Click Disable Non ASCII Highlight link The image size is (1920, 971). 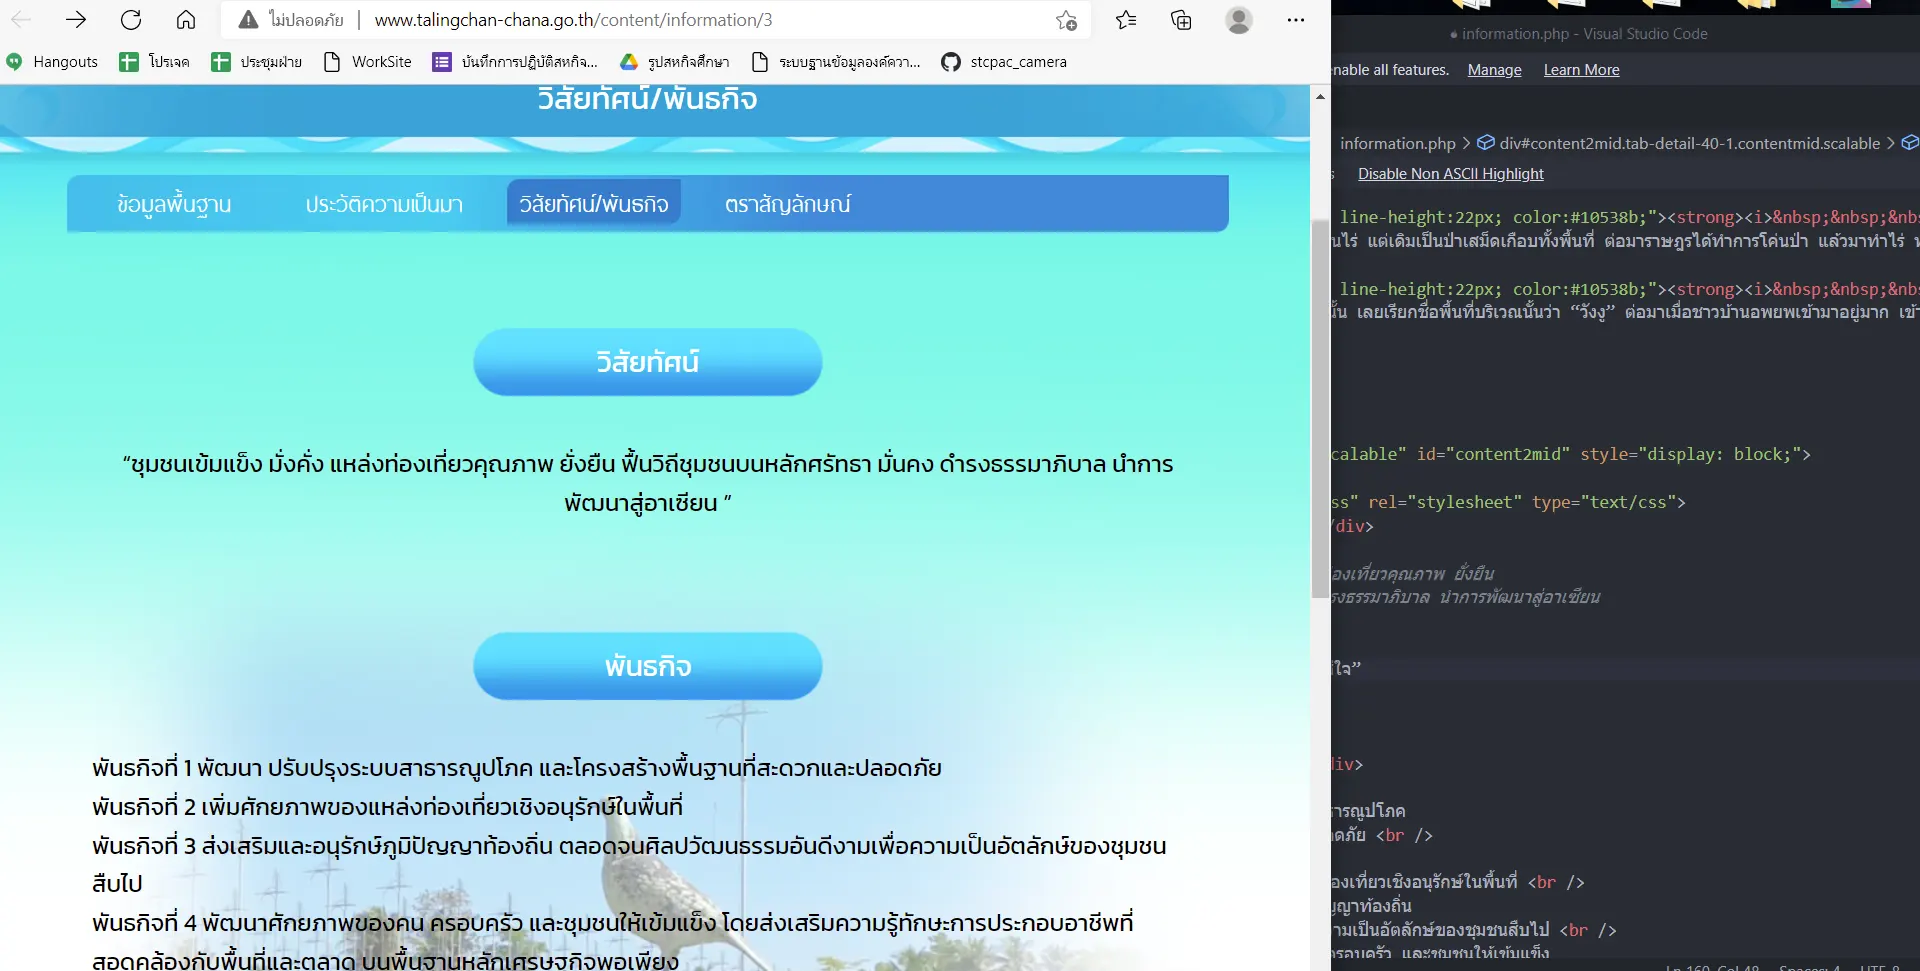1450,174
